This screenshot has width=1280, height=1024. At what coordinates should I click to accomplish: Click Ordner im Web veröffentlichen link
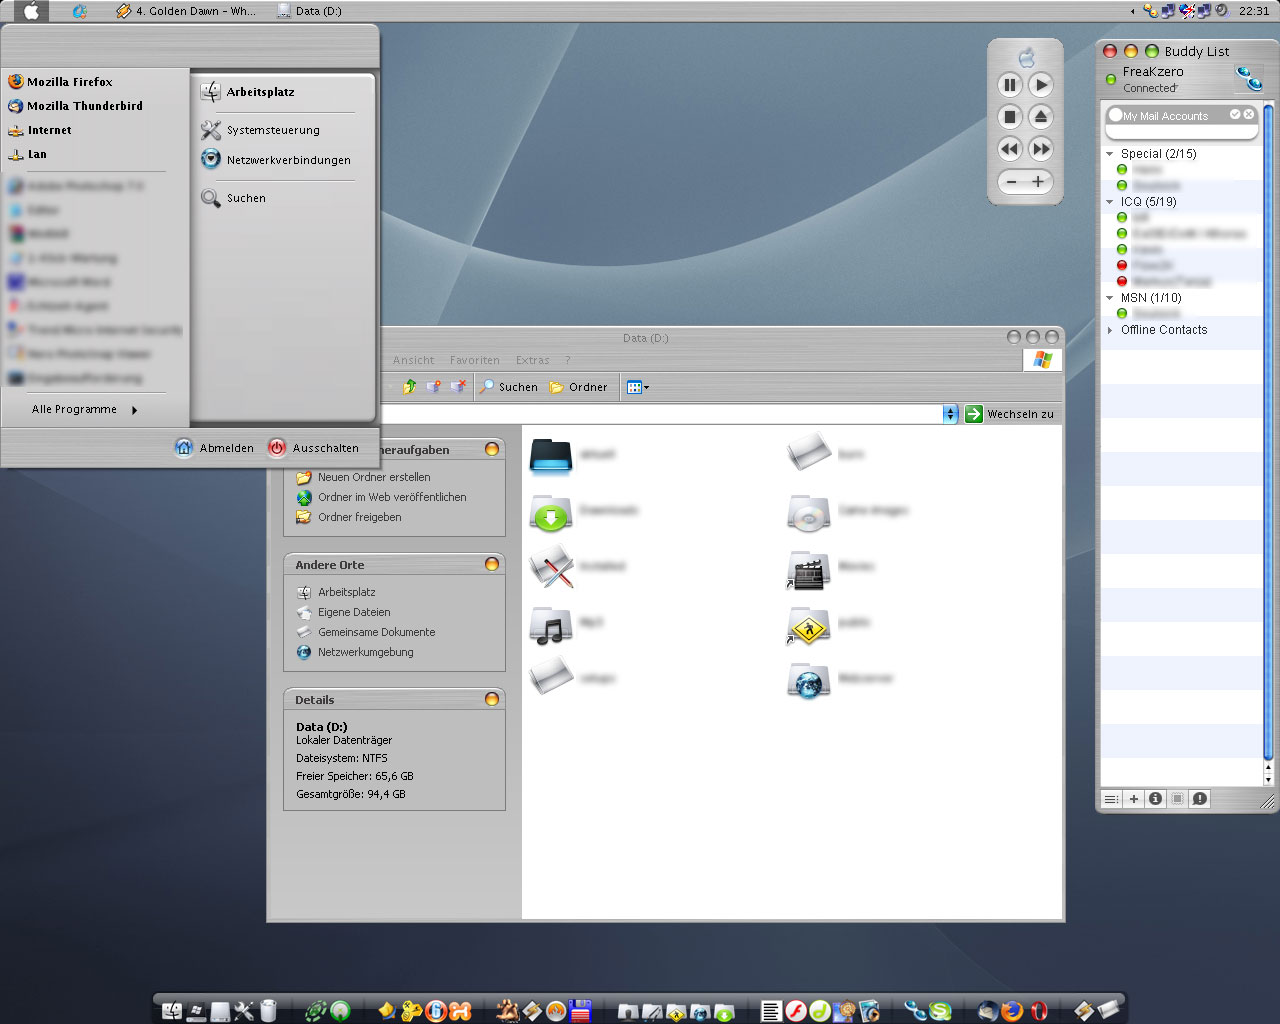click(x=392, y=497)
